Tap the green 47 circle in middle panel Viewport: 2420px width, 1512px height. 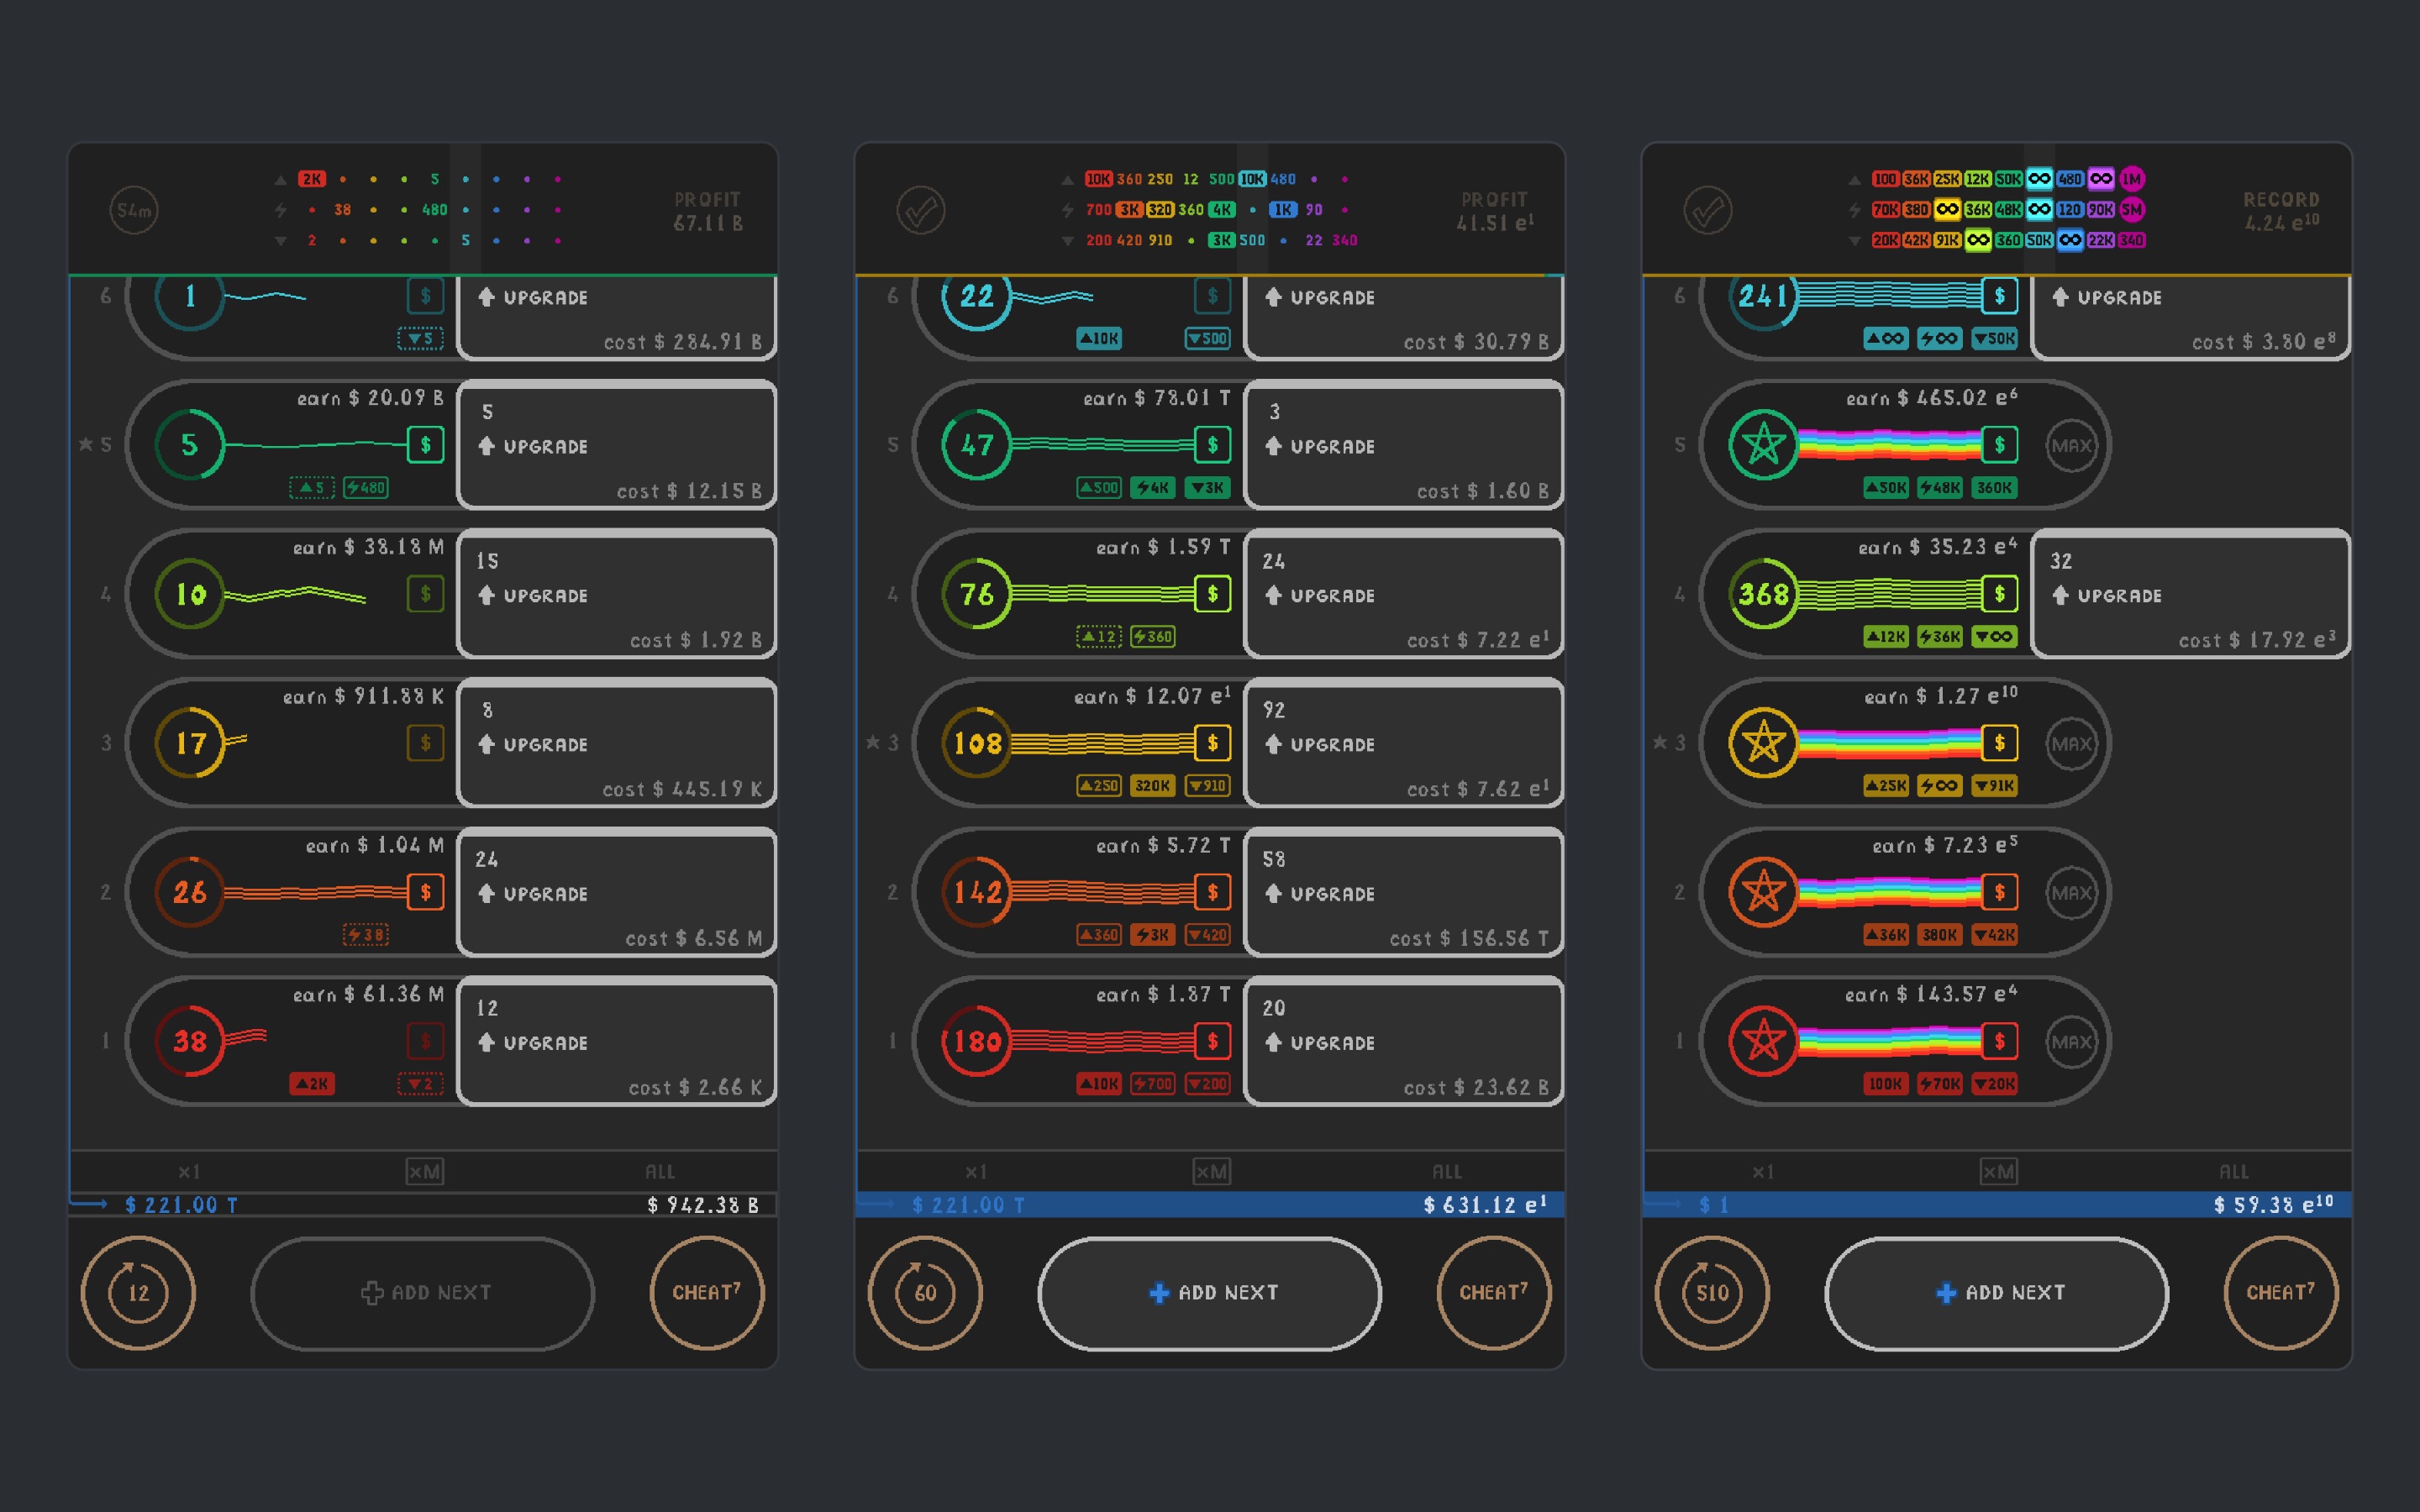pos(977,445)
